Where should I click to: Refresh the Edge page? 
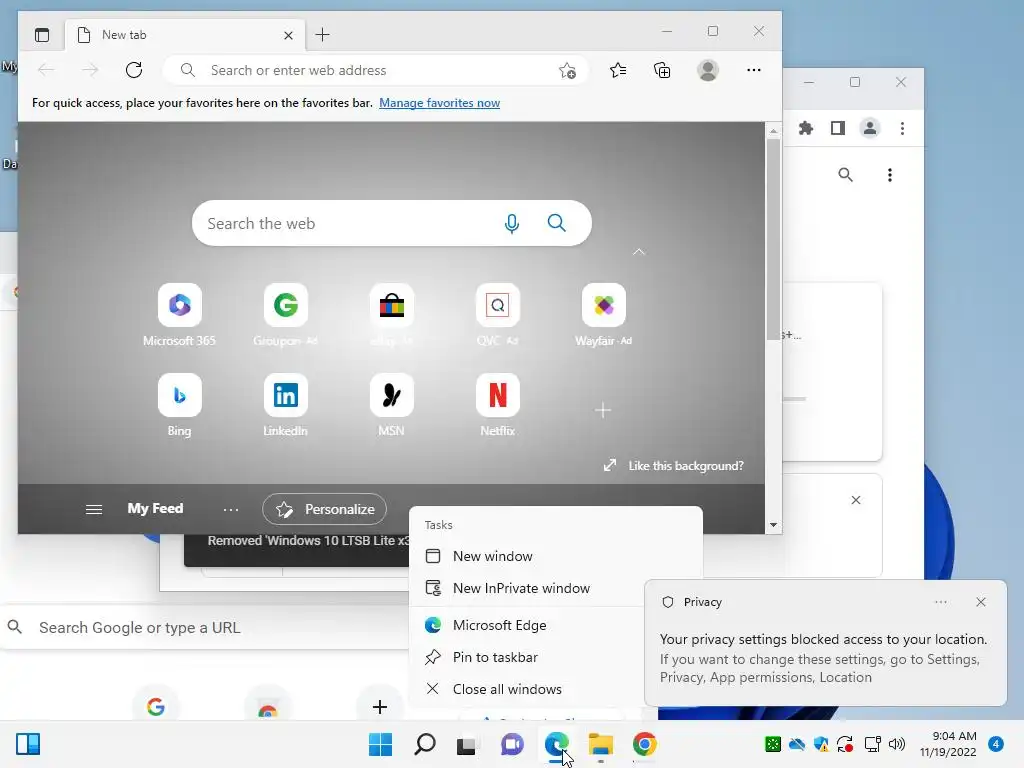pyautogui.click(x=134, y=70)
